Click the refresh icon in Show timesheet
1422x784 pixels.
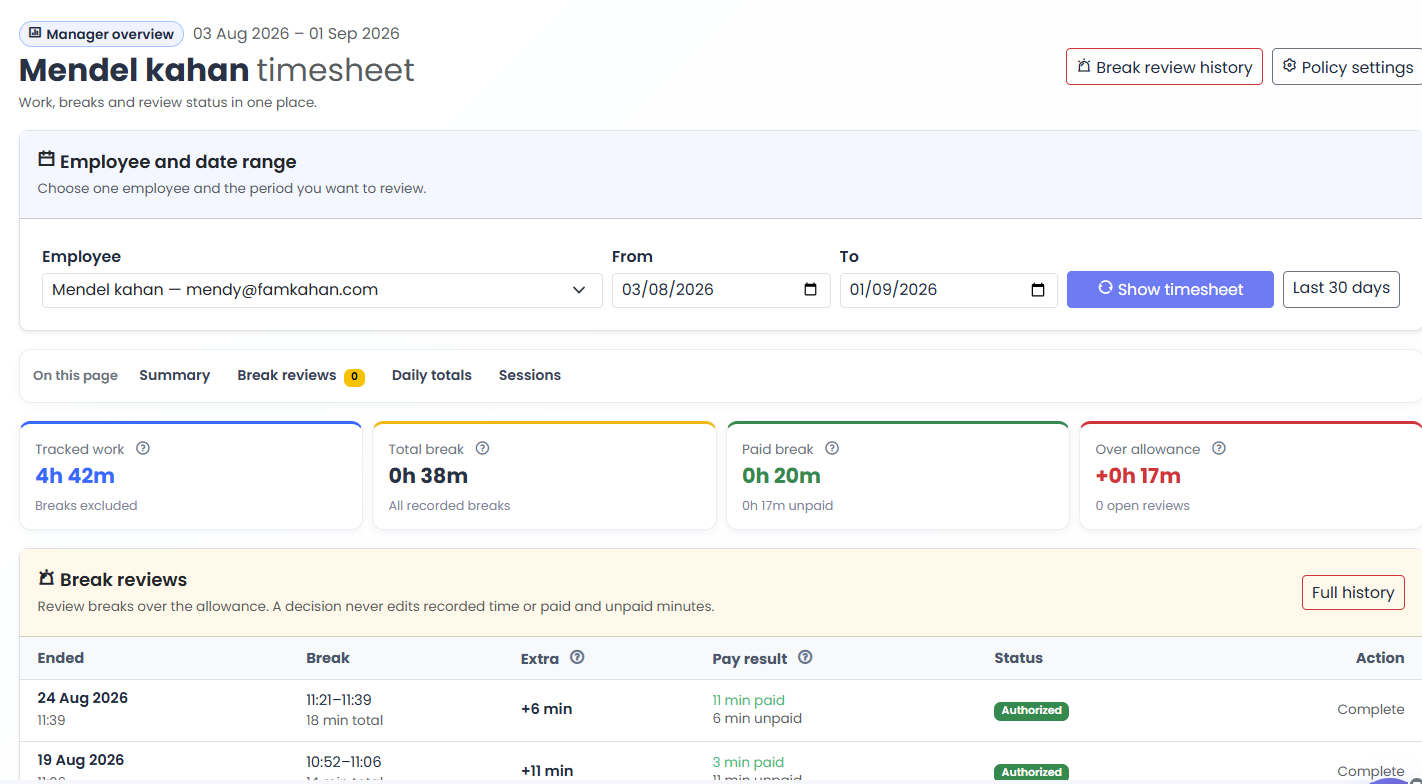[x=1105, y=288]
